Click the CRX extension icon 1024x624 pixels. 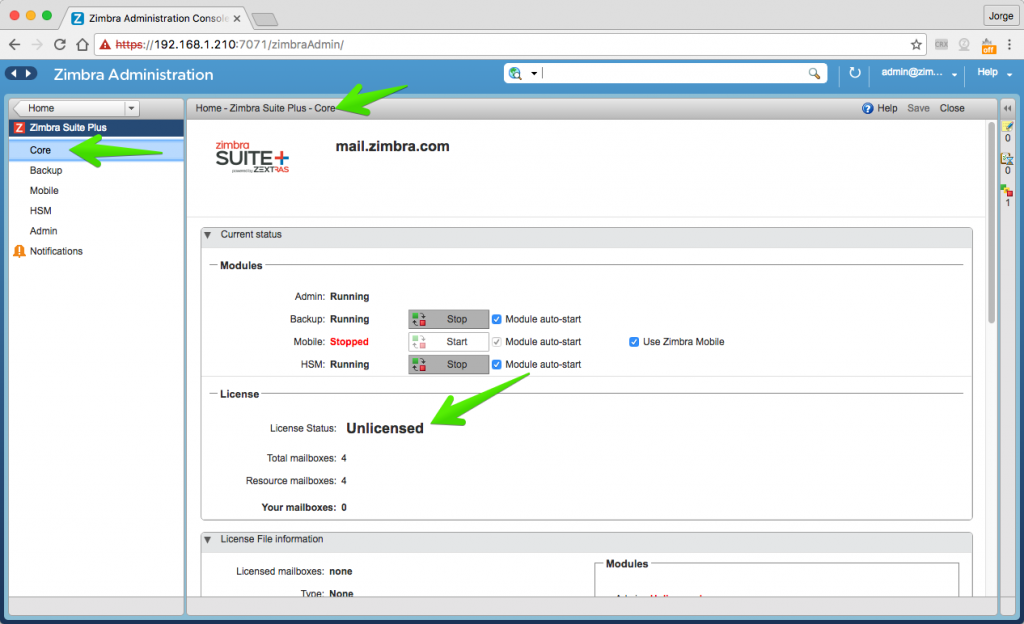tap(941, 44)
